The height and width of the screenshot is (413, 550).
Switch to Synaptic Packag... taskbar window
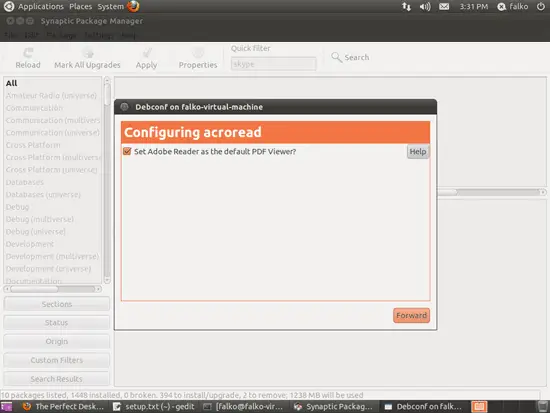click(334, 407)
